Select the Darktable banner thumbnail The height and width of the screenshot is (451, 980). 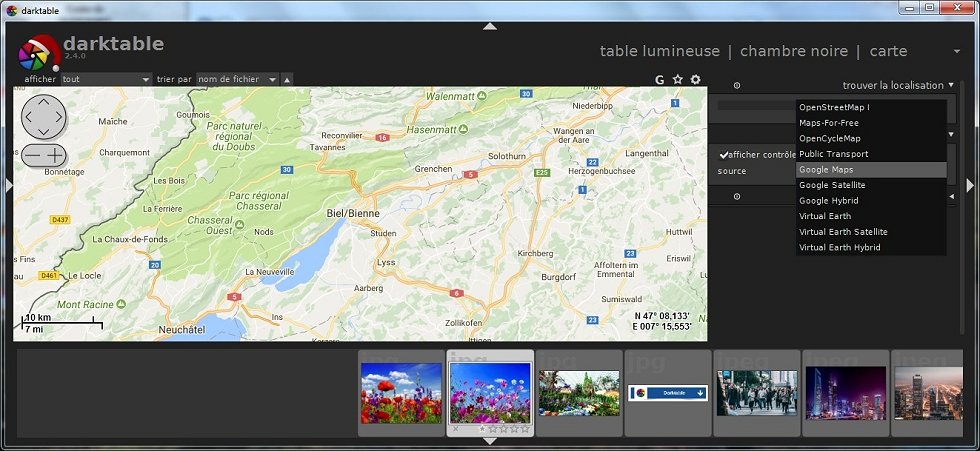[x=668, y=393]
